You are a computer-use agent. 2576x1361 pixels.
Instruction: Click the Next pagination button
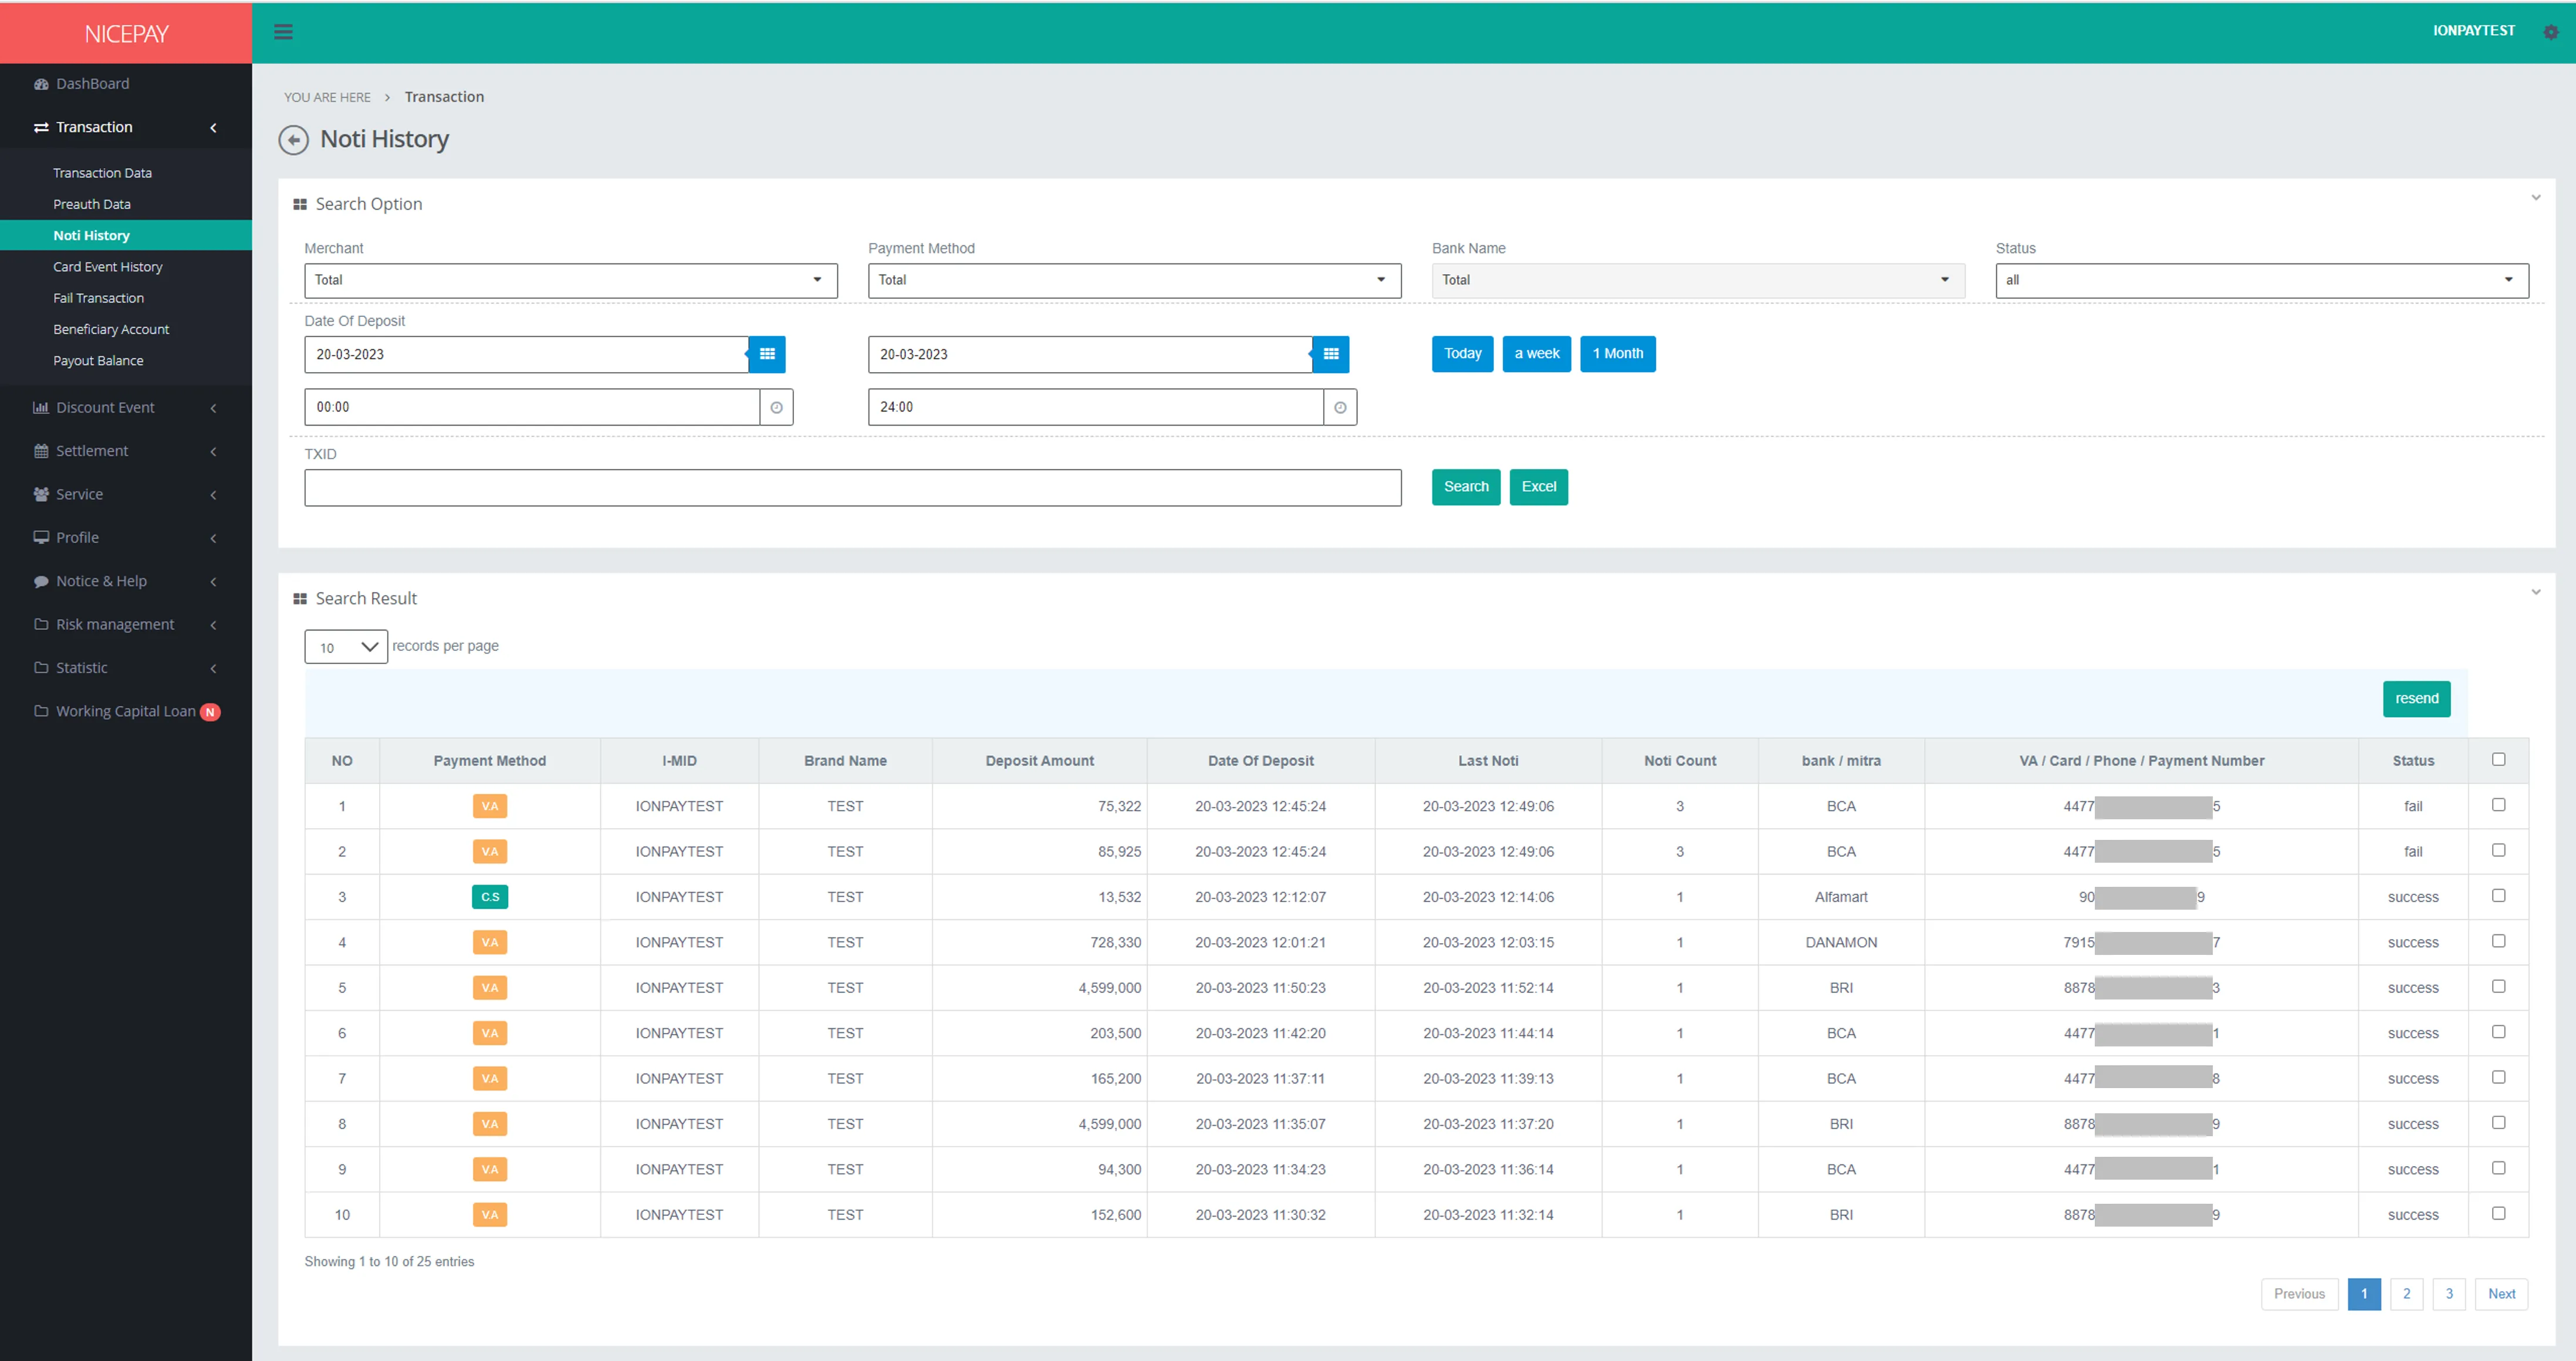pyautogui.click(x=2501, y=1294)
